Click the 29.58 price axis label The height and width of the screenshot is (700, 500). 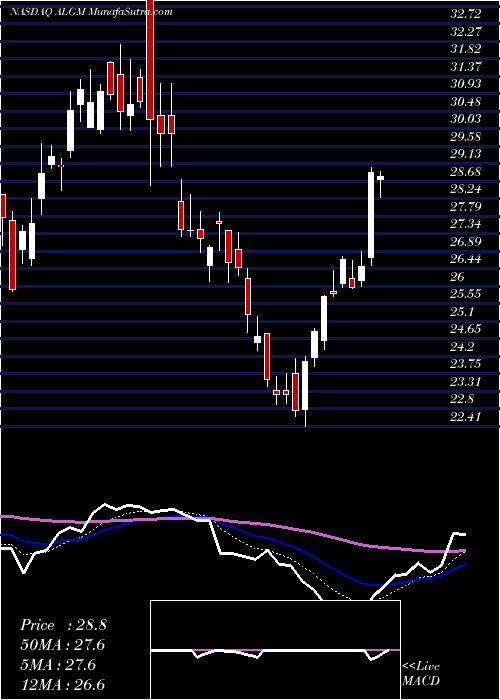point(466,137)
